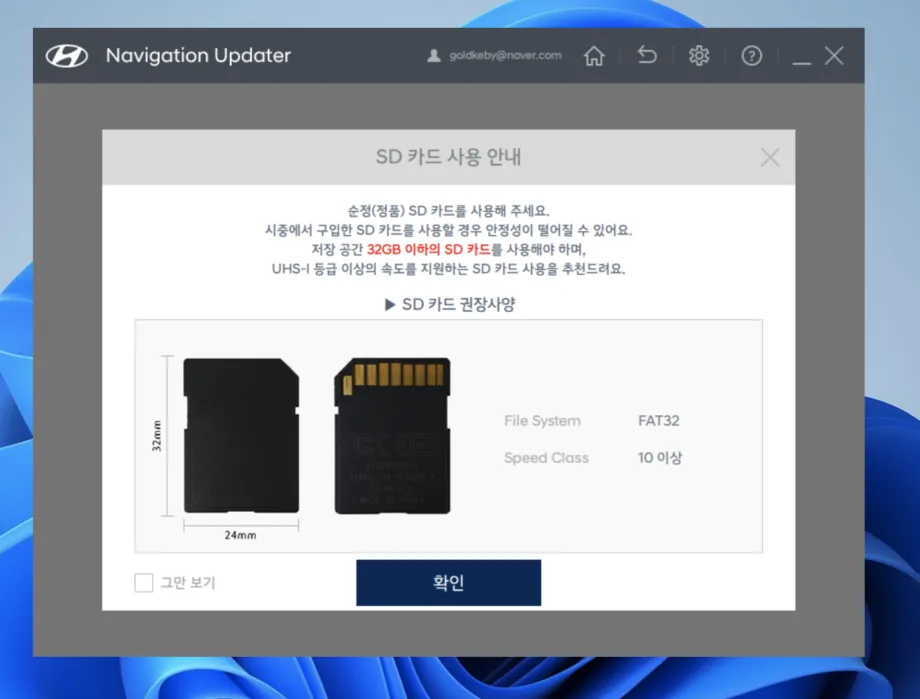Close the SD 카드 사용 안내 dialog
The height and width of the screenshot is (699, 920).
[770, 157]
